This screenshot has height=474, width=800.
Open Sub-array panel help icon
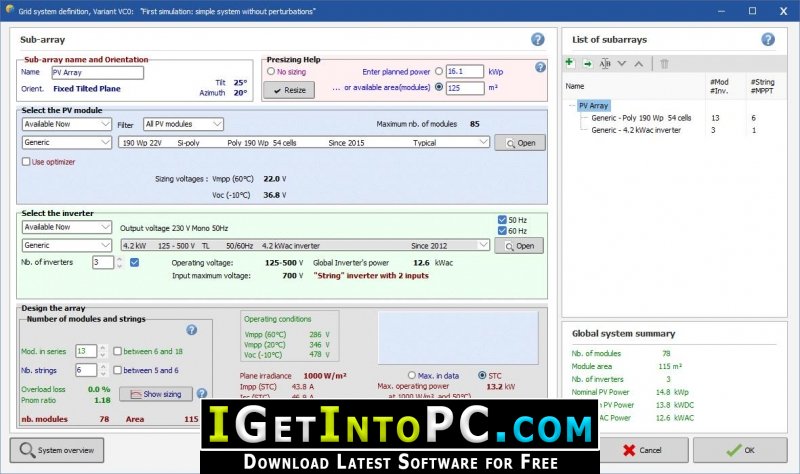click(x=537, y=39)
